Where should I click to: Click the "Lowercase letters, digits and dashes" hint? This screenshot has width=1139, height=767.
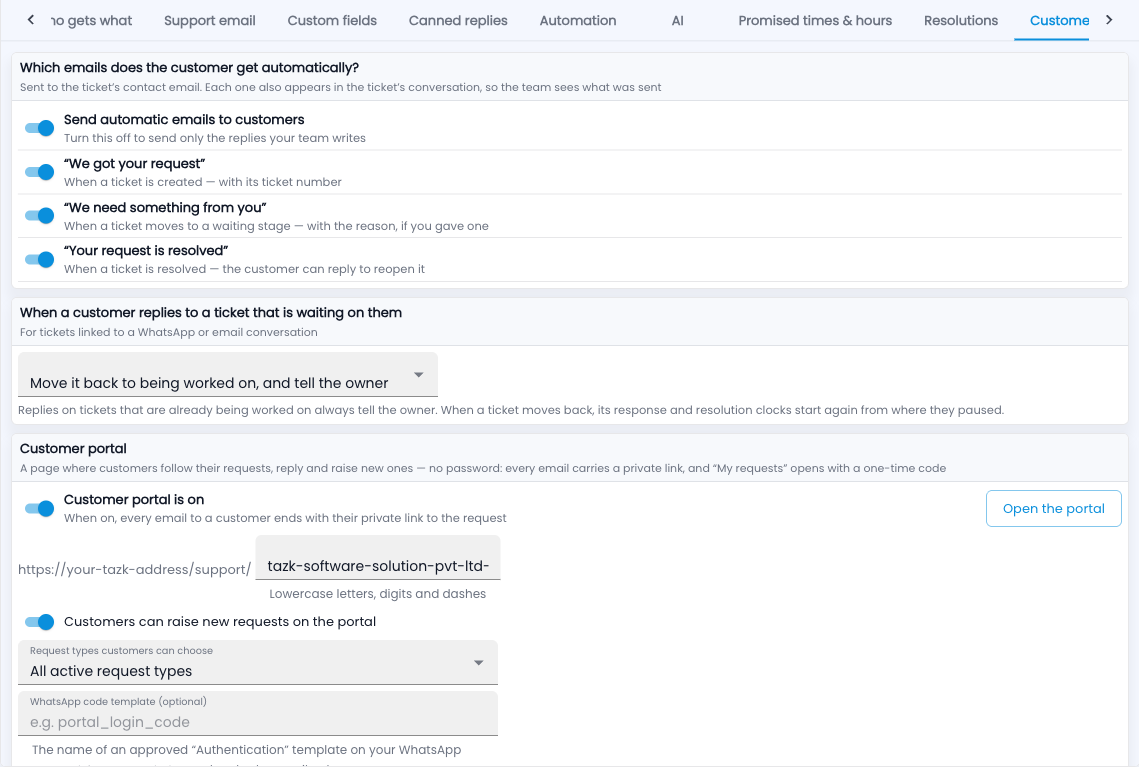tap(378, 593)
